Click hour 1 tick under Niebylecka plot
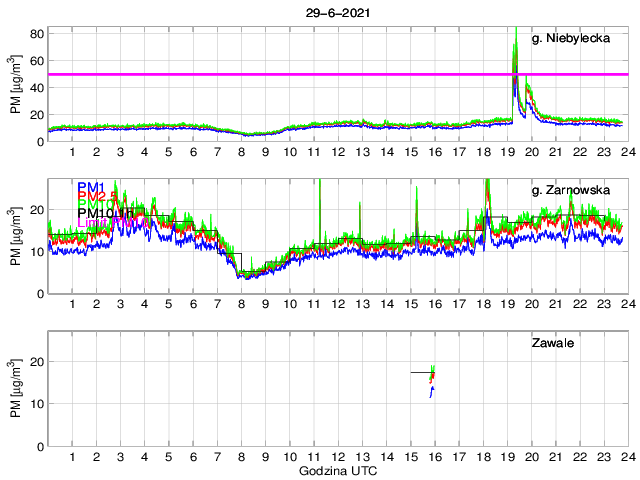Image resolution: width=640 pixels, height=480 pixels. point(72,152)
